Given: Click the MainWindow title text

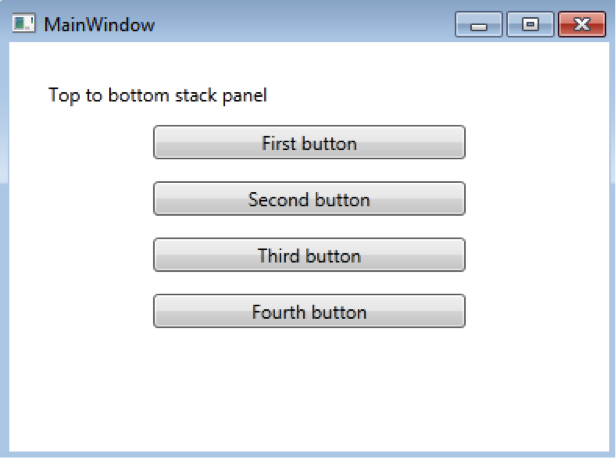Looking at the screenshot, I should click(99, 24).
